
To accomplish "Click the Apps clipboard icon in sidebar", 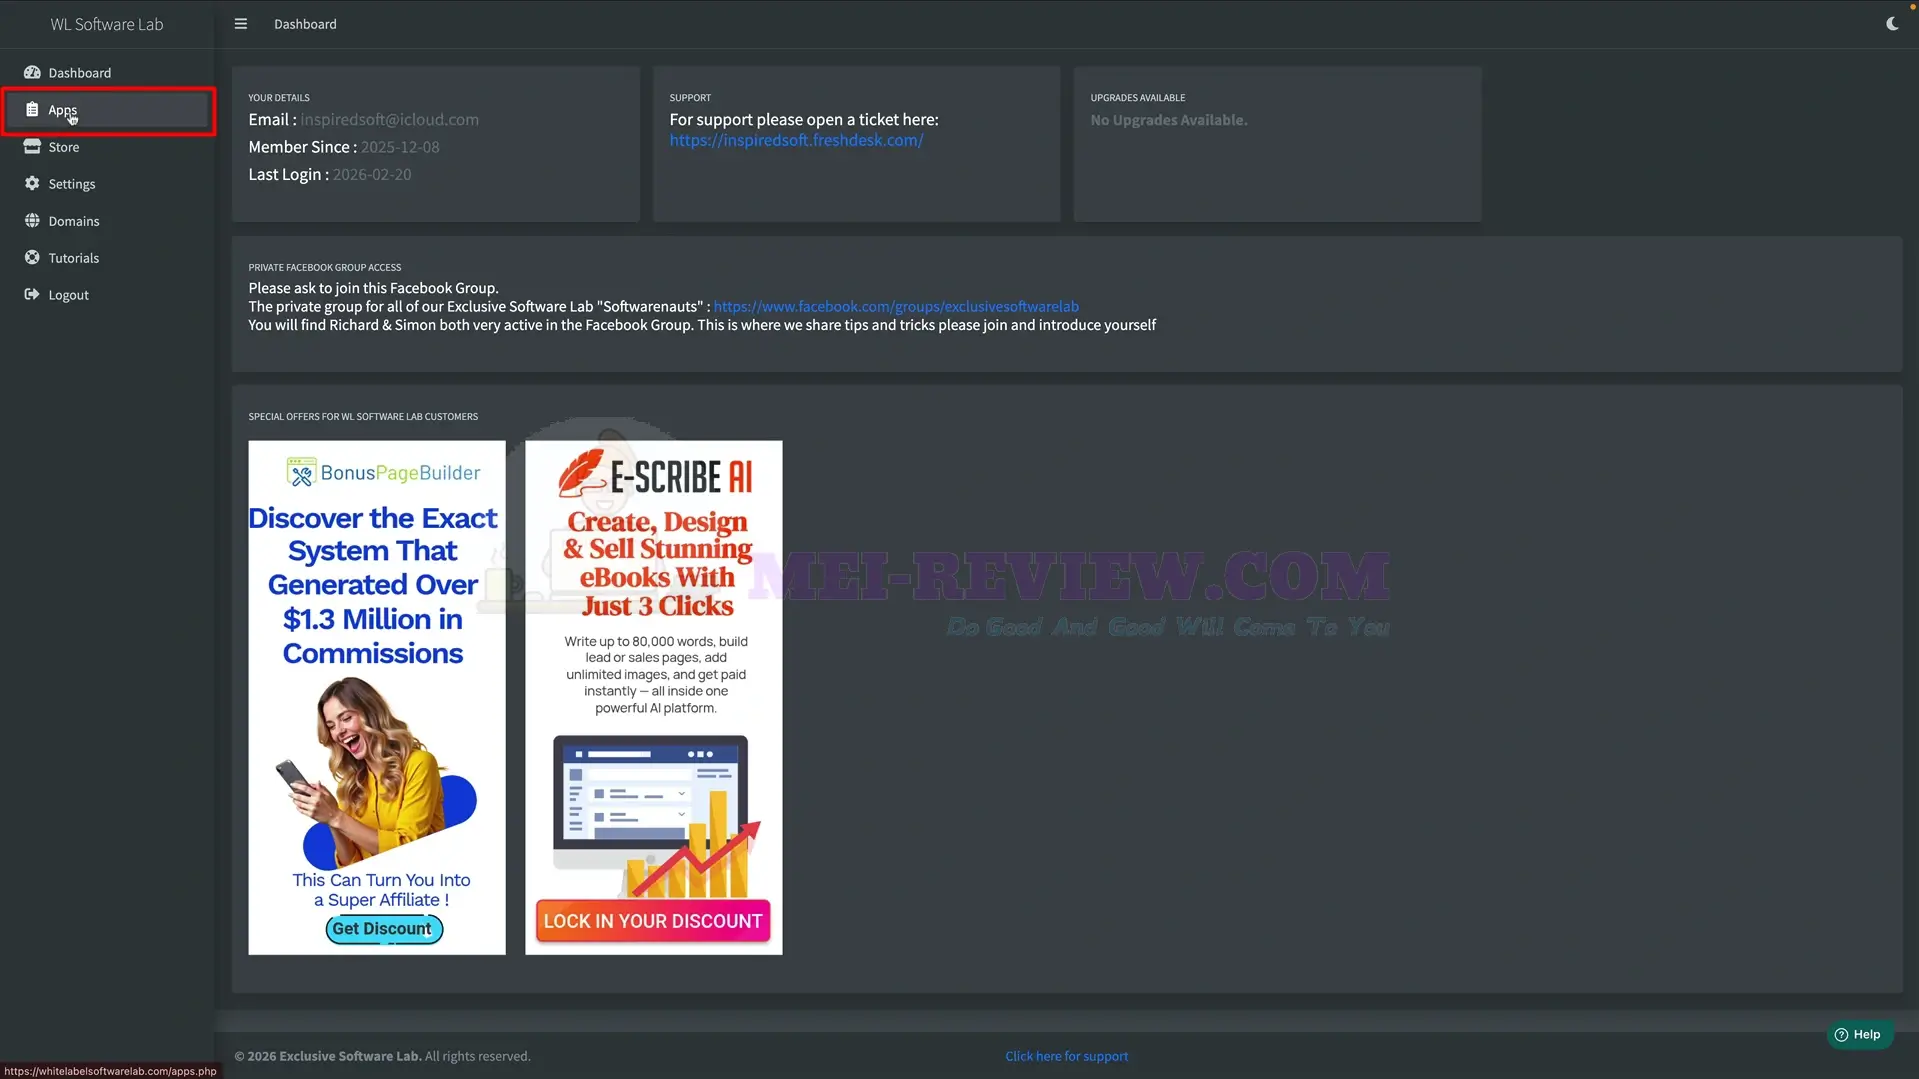I will point(32,110).
